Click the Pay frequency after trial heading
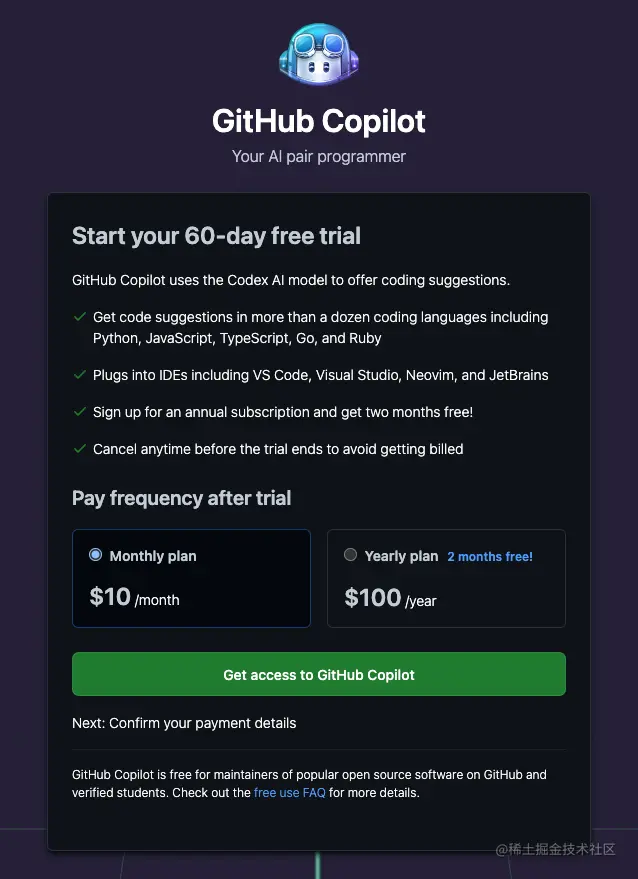The image size is (638, 879). click(181, 497)
